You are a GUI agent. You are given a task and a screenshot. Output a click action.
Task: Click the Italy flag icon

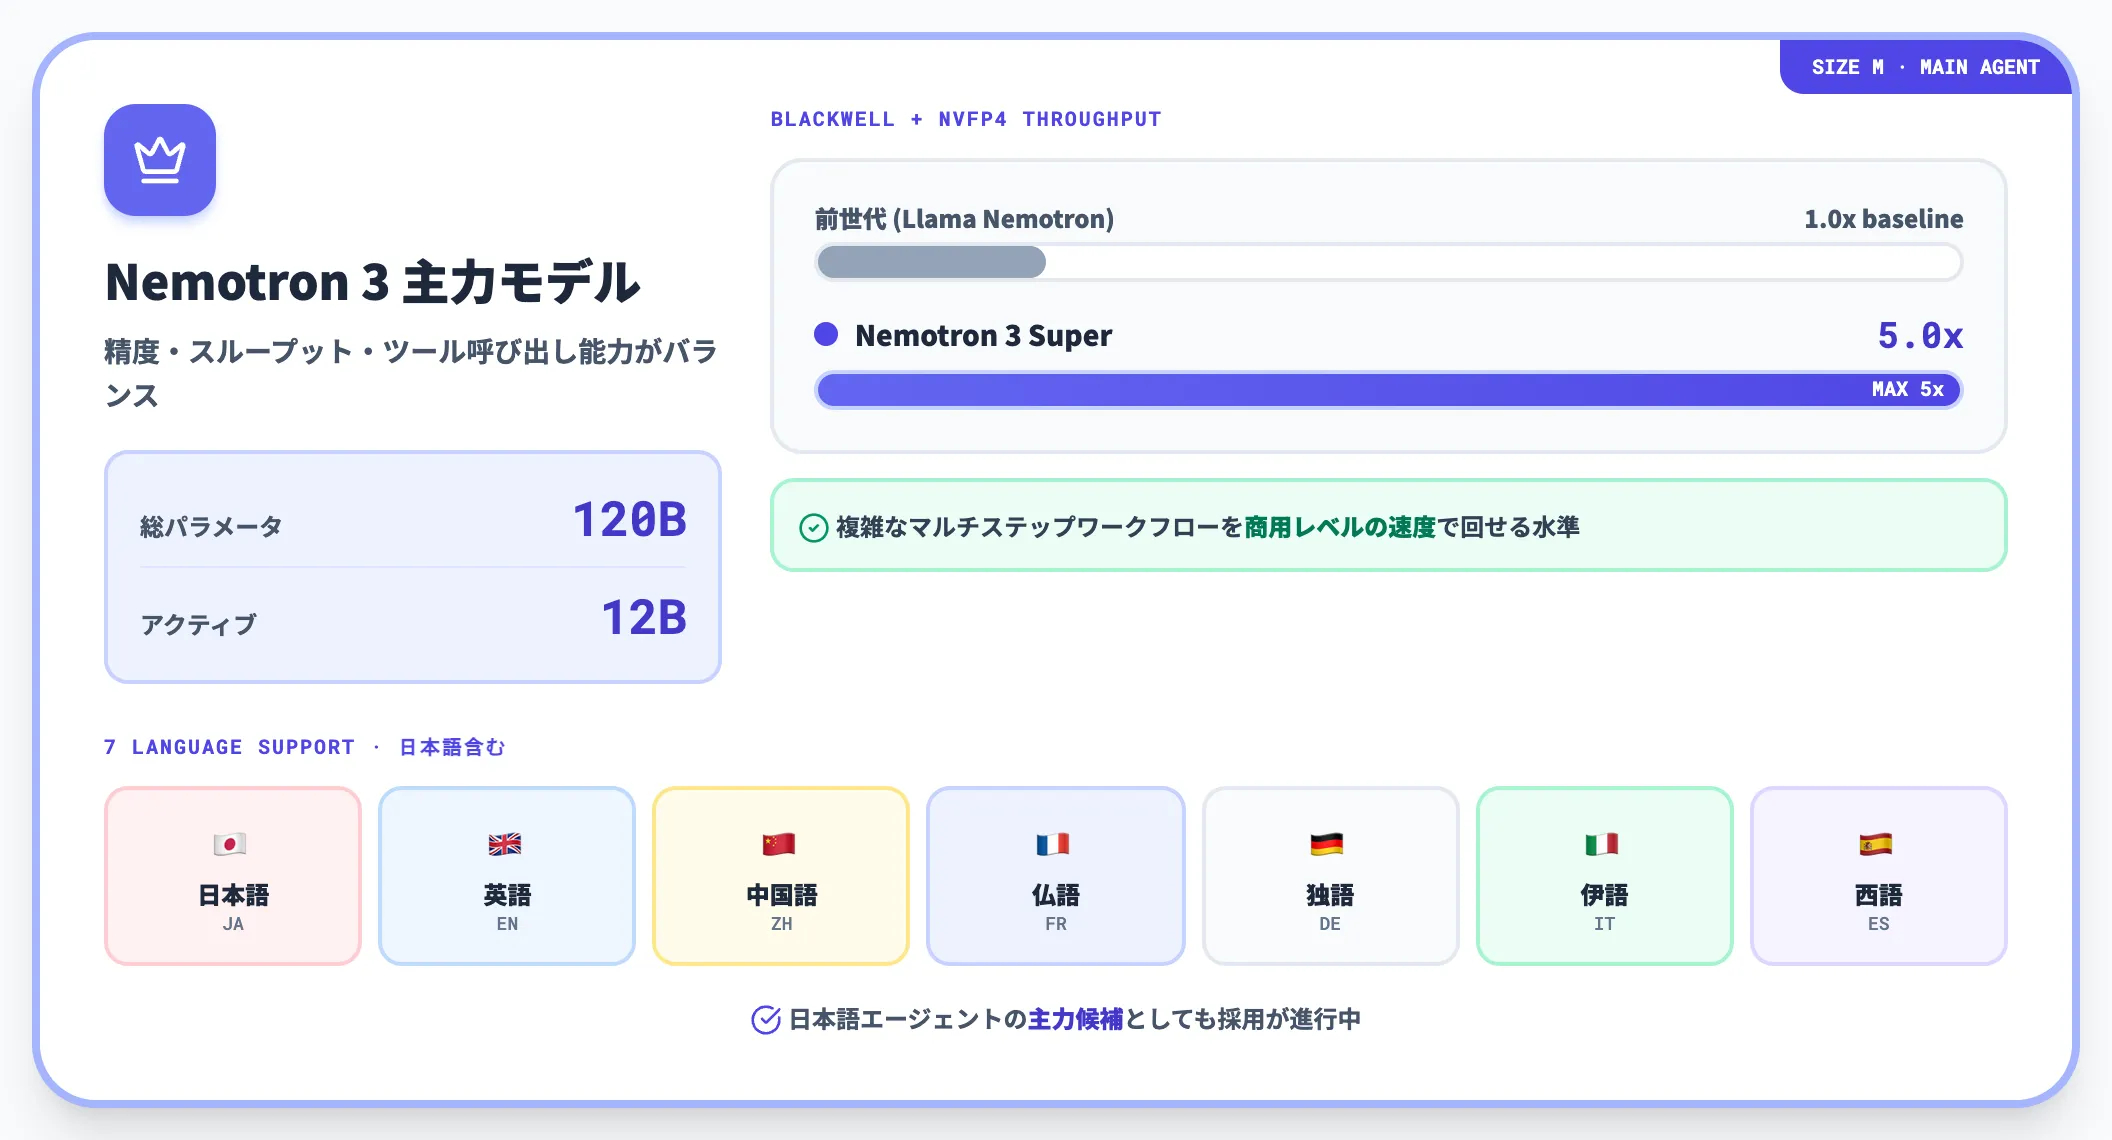1602,844
